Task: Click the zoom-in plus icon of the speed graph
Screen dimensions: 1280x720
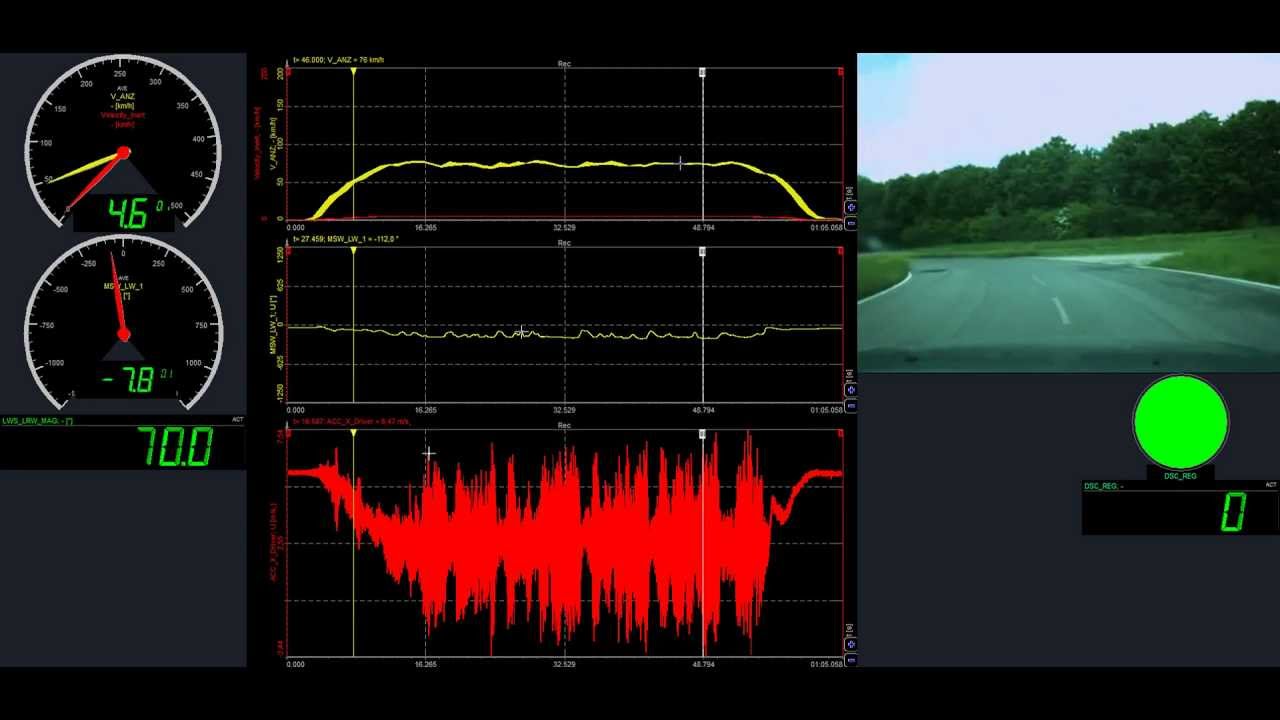Action: 850,208
